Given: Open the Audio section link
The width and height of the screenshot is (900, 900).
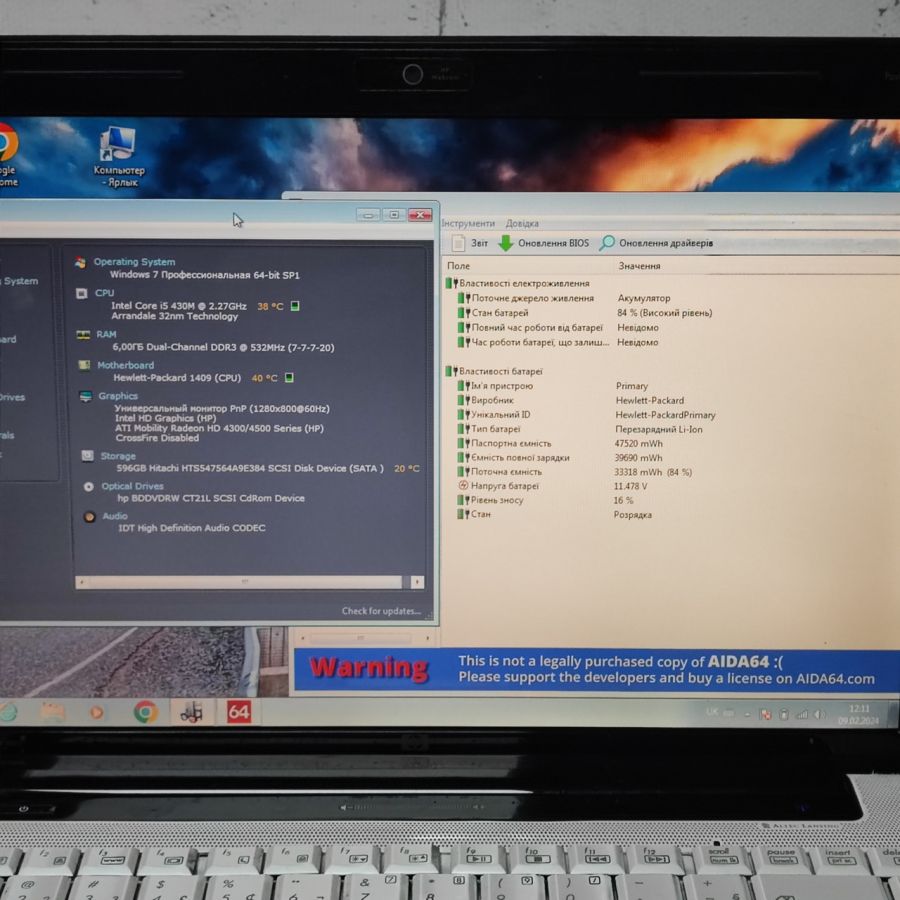Looking at the screenshot, I should tap(115, 516).
